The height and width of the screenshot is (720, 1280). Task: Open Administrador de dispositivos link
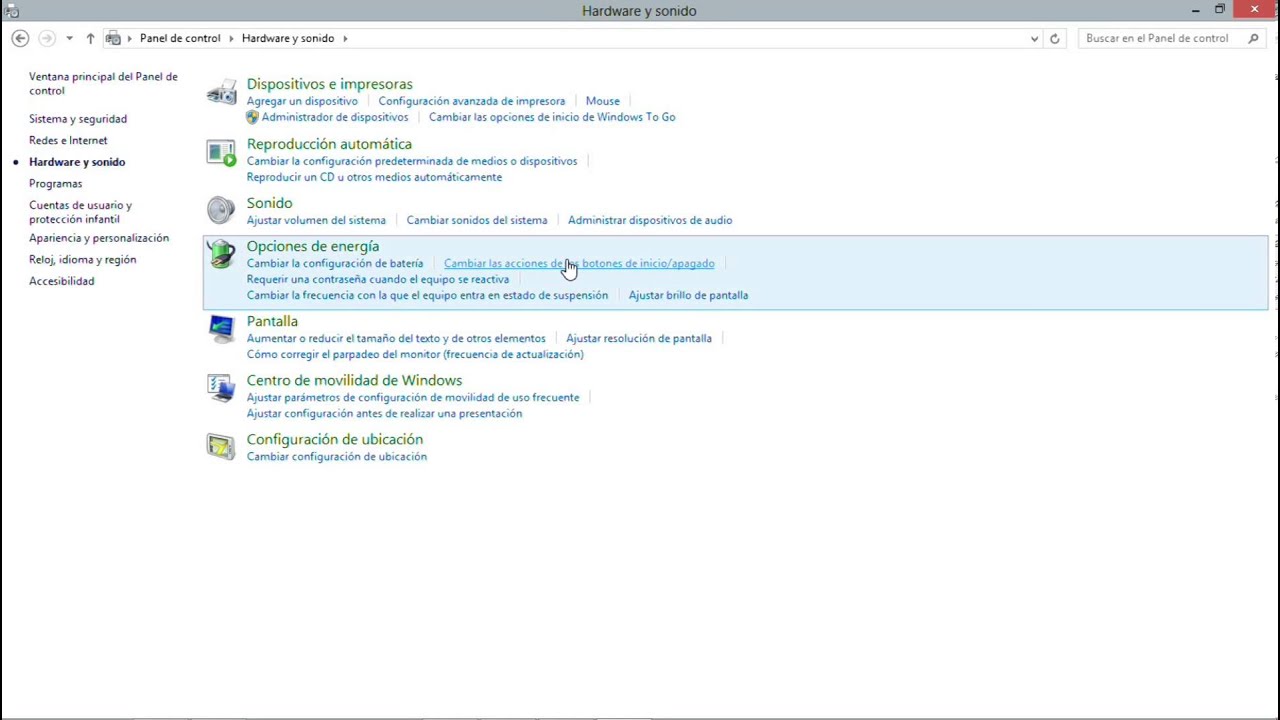[x=335, y=117]
